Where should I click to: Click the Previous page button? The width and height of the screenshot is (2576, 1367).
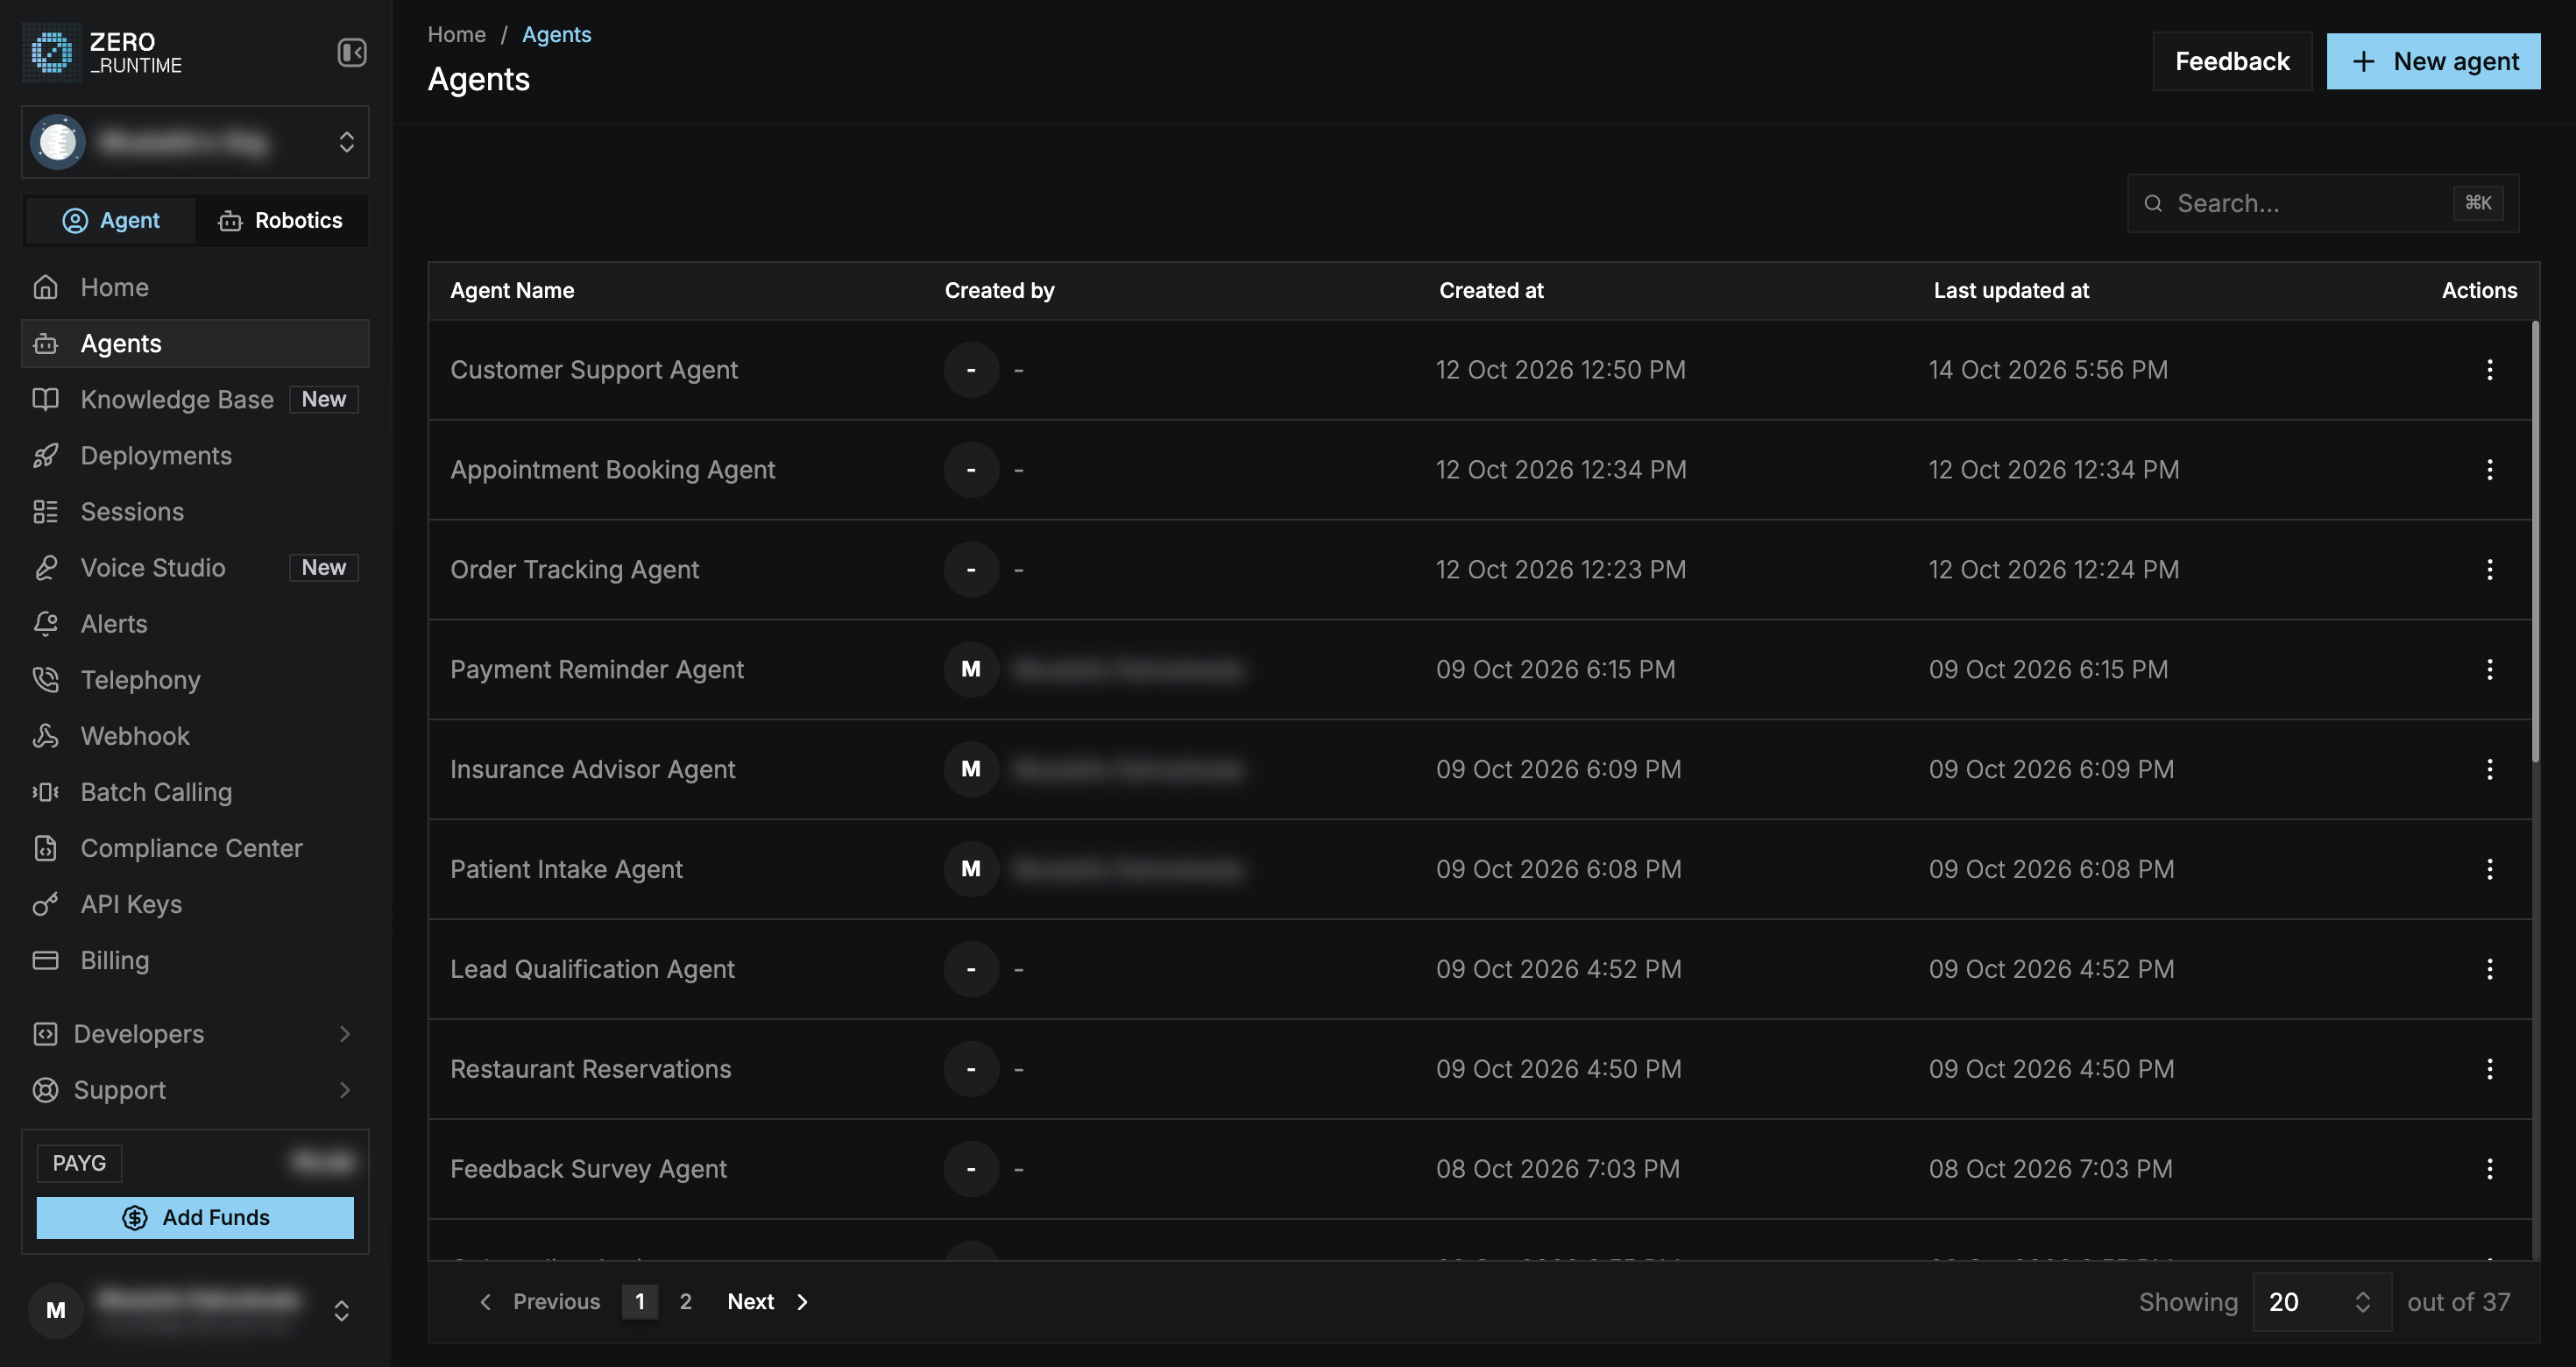(x=540, y=1301)
